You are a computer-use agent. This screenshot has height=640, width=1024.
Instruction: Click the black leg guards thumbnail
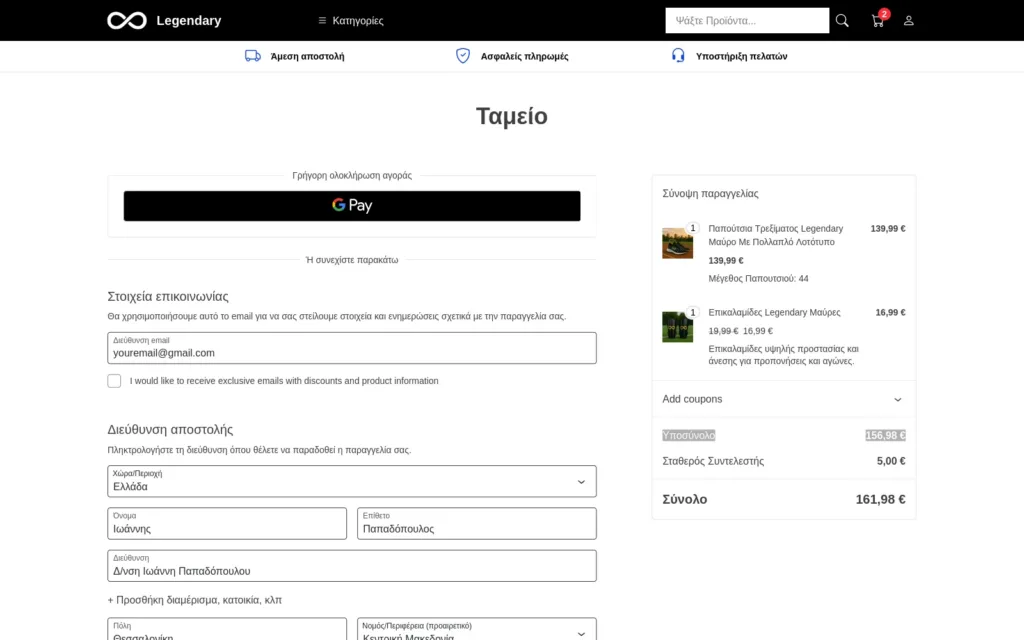[x=677, y=327]
